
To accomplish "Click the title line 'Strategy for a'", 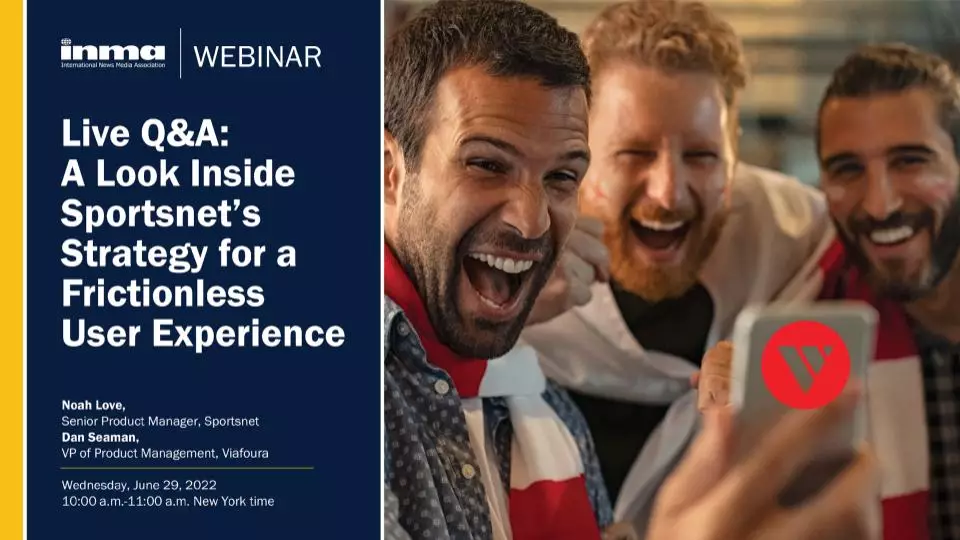I will pyautogui.click(x=179, y=254).
